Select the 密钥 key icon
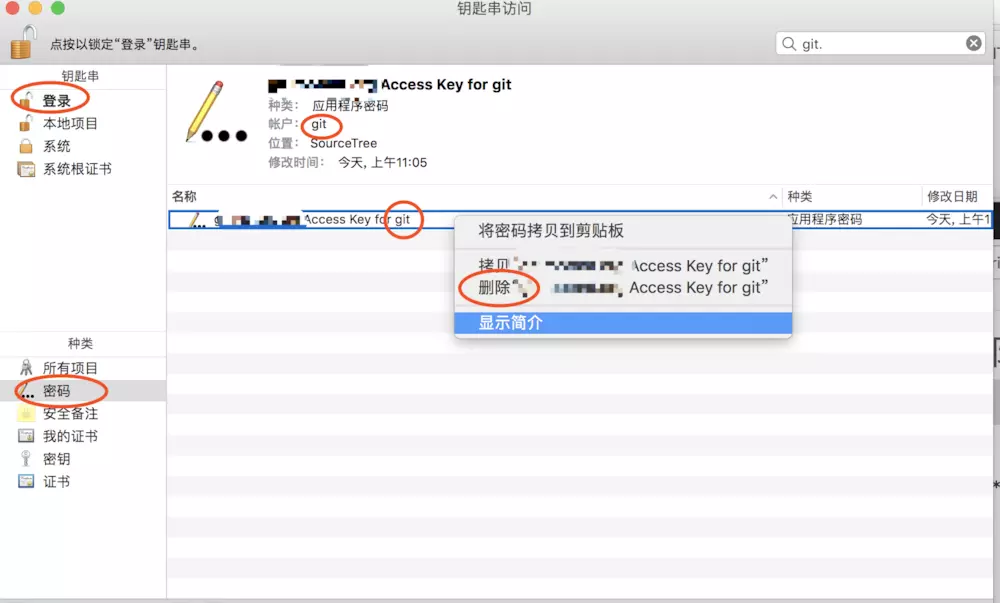 pos(26,458)
